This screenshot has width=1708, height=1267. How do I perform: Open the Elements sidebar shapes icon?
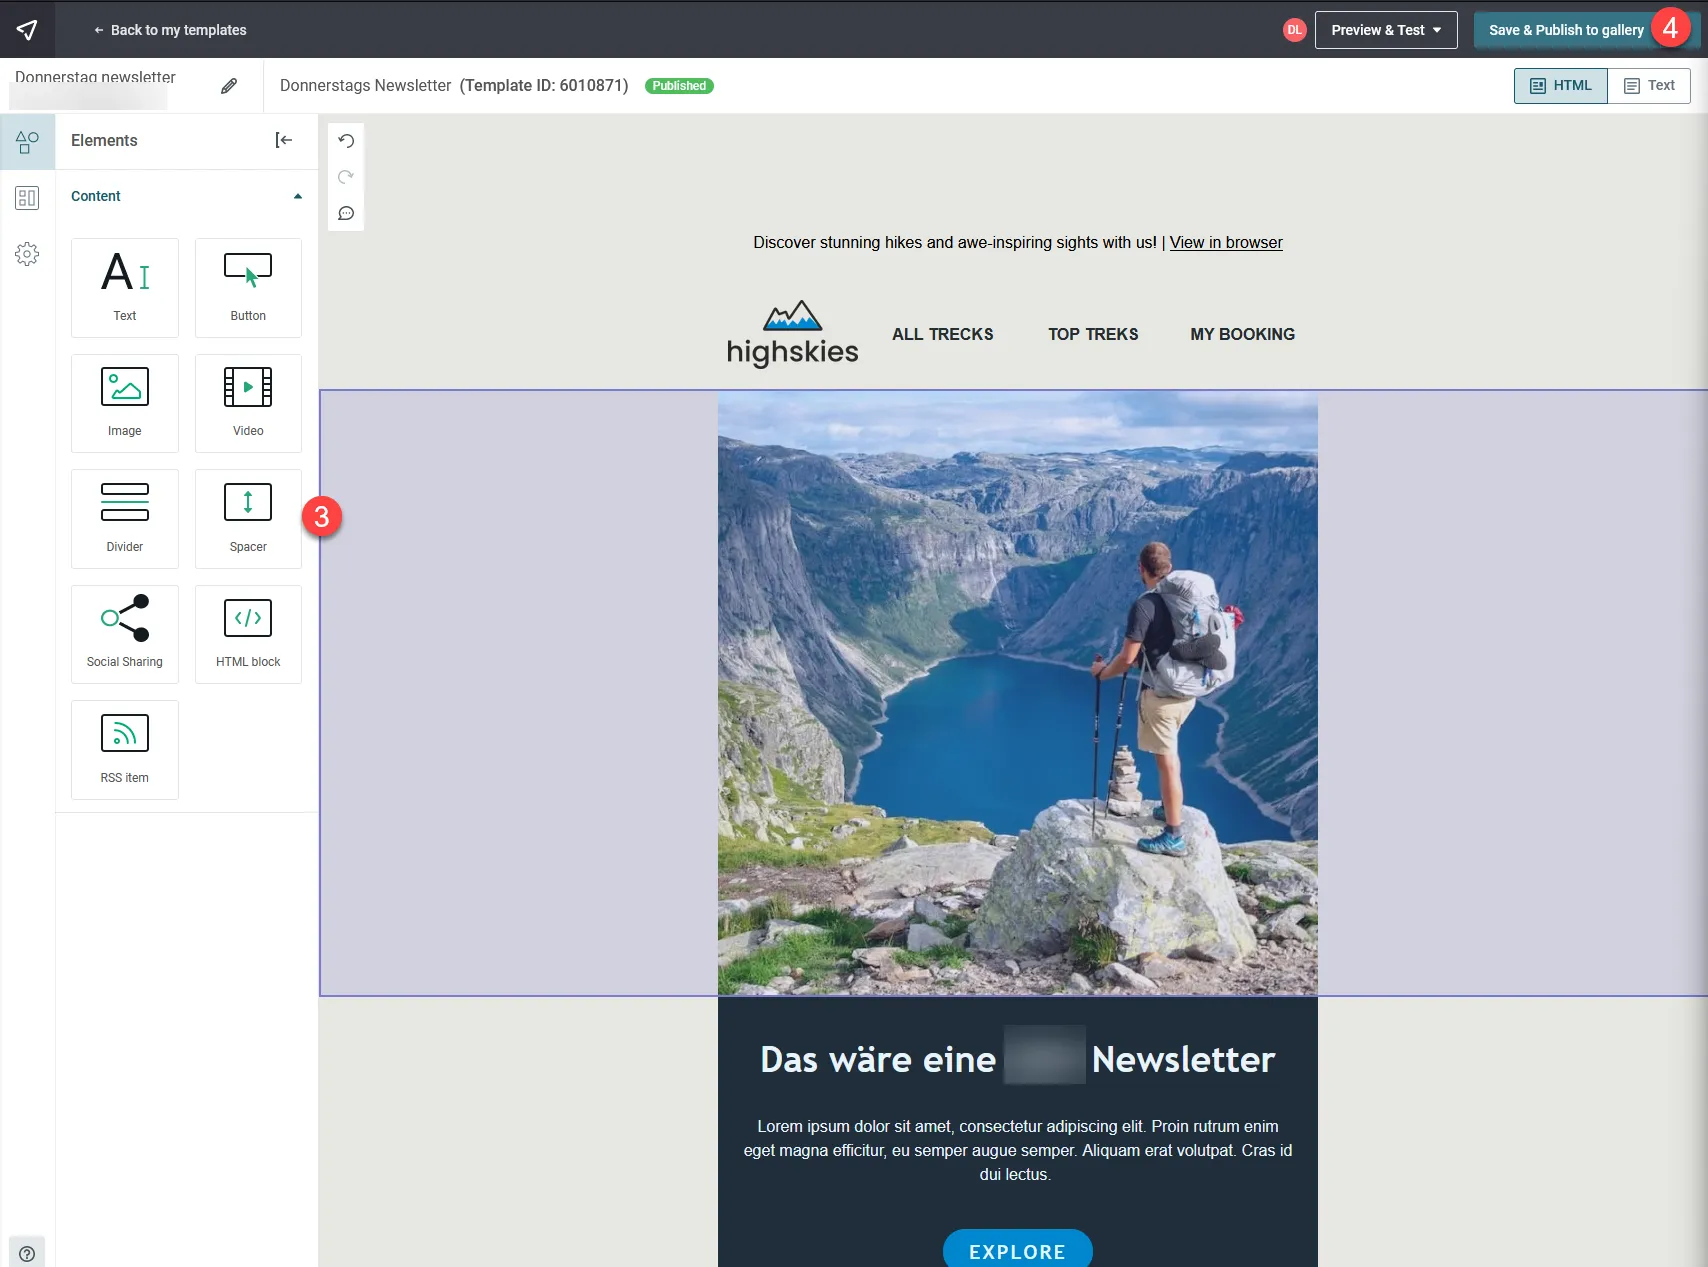pyautogui.click(x=27, y=142)
